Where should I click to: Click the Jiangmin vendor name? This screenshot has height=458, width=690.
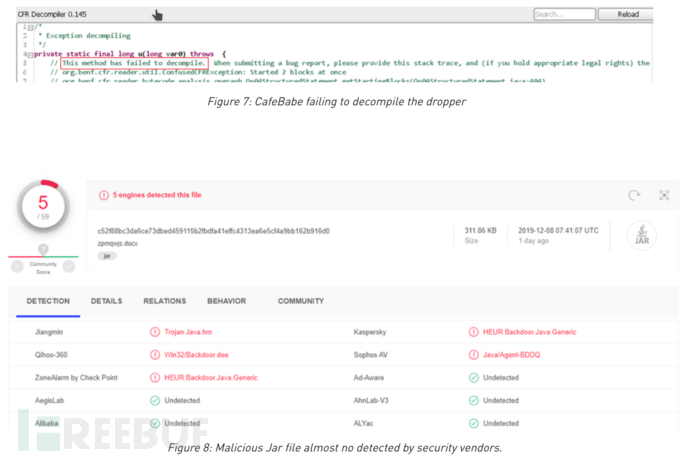click(x=49, y=332)
